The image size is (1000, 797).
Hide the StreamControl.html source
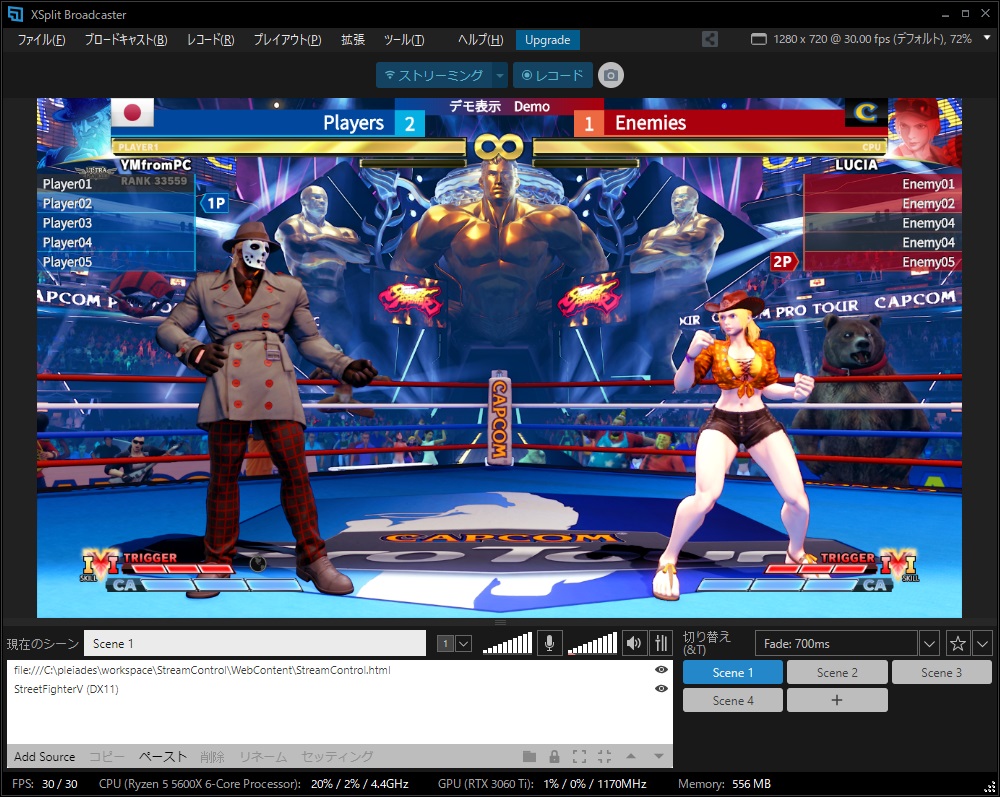click(661, 669)
